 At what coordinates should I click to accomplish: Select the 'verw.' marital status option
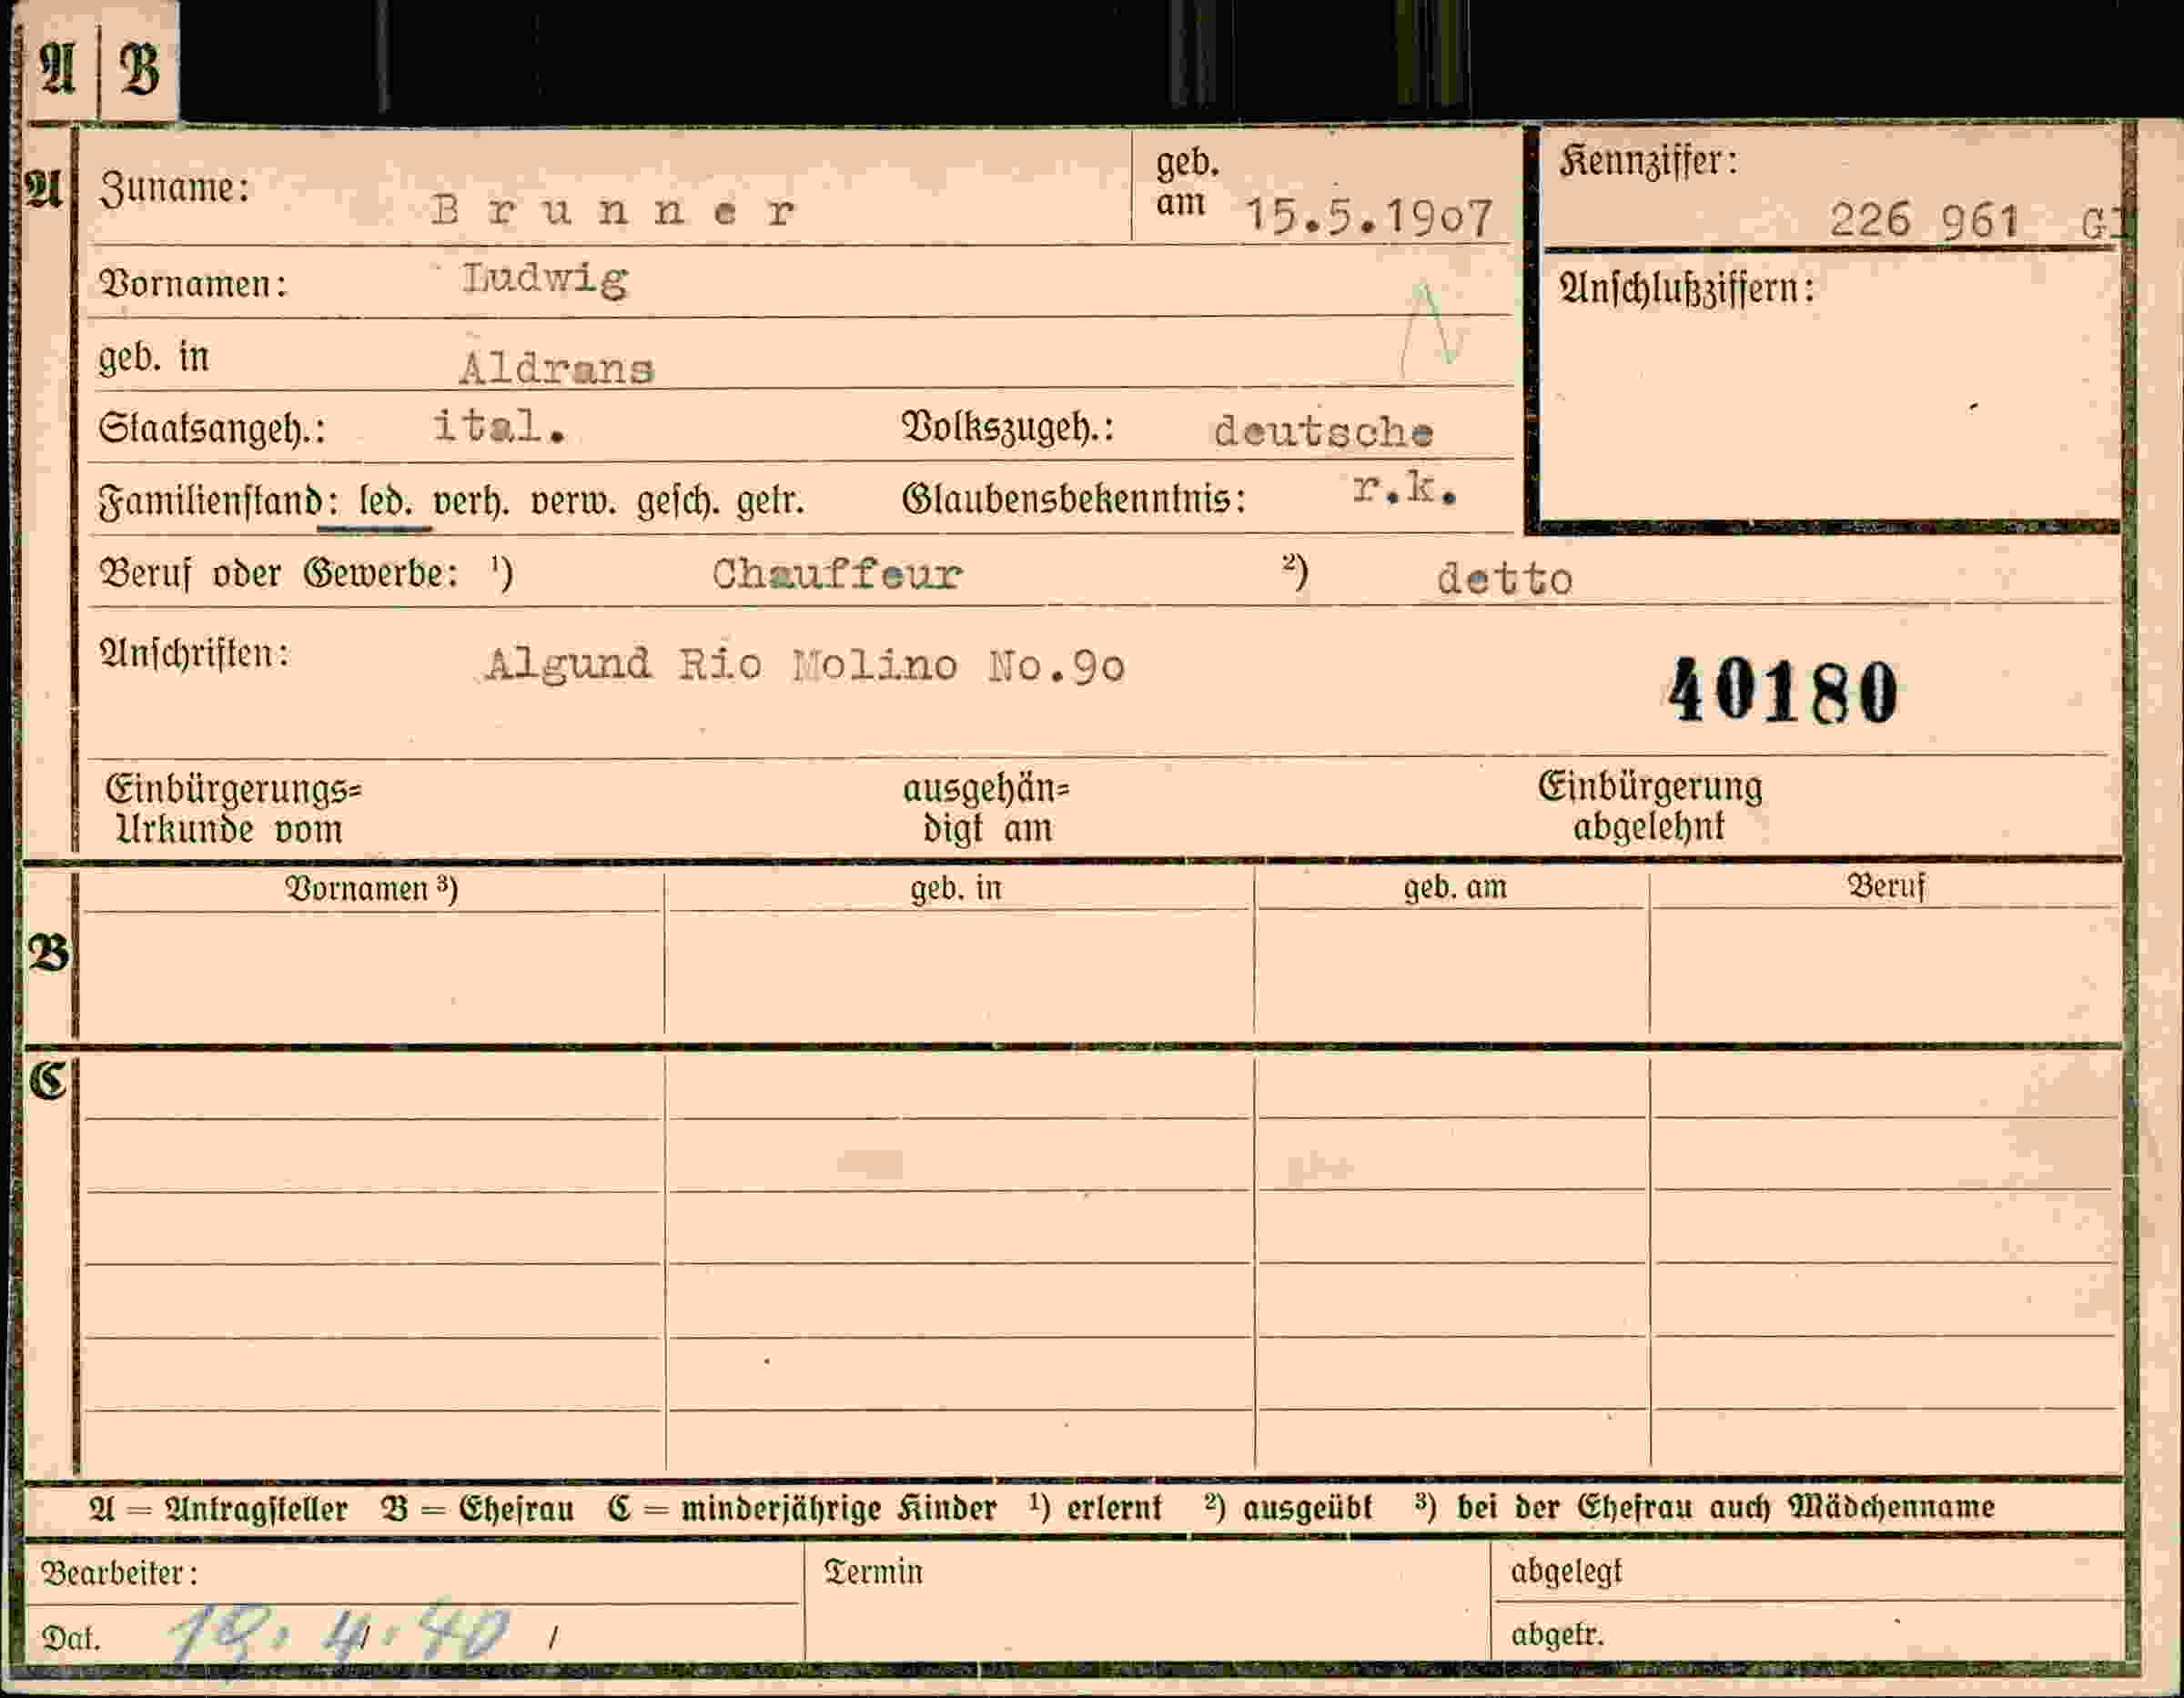[x=574, y=501]
